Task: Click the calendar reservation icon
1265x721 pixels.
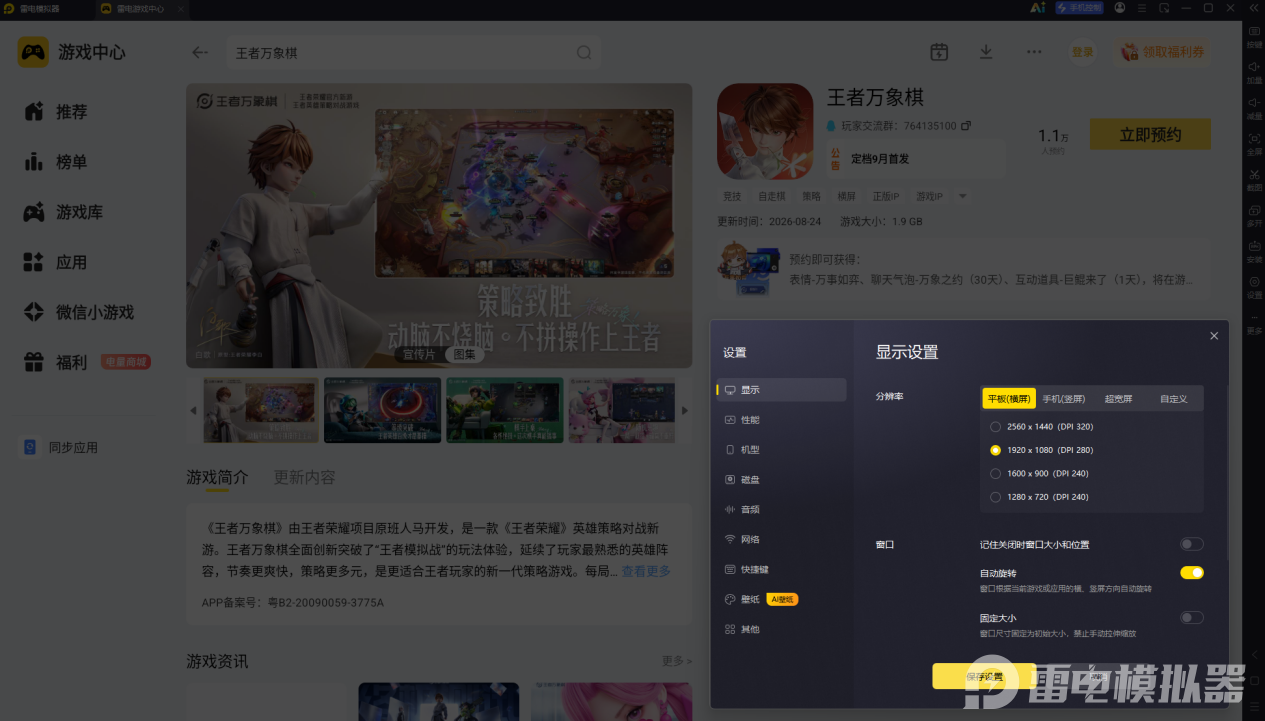Action: (939, 52)
